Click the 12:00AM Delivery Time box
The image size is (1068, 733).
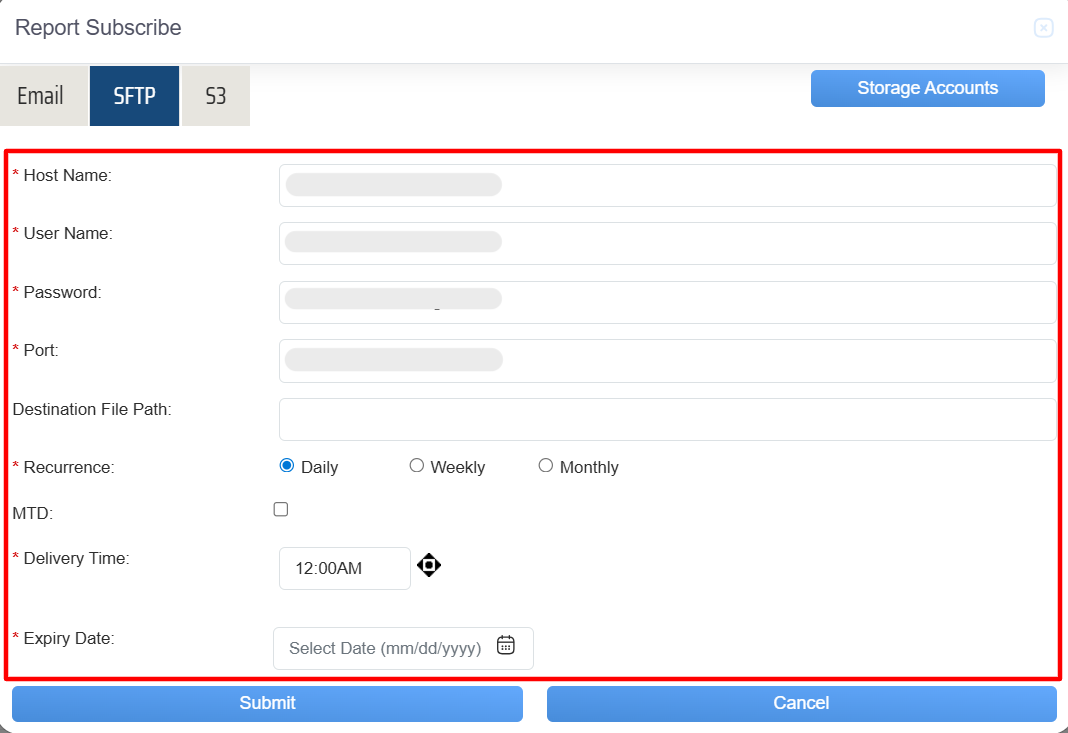(x=344, y=568)
